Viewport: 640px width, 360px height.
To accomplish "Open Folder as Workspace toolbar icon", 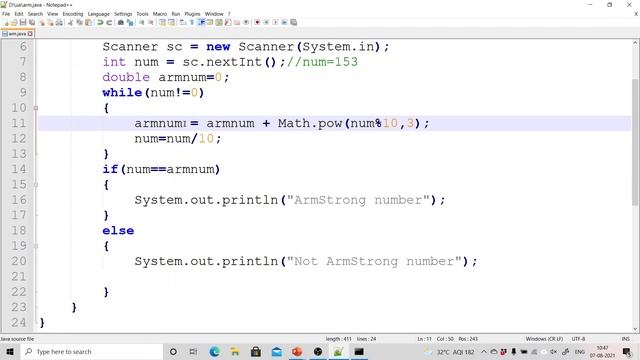I will 237,22.
